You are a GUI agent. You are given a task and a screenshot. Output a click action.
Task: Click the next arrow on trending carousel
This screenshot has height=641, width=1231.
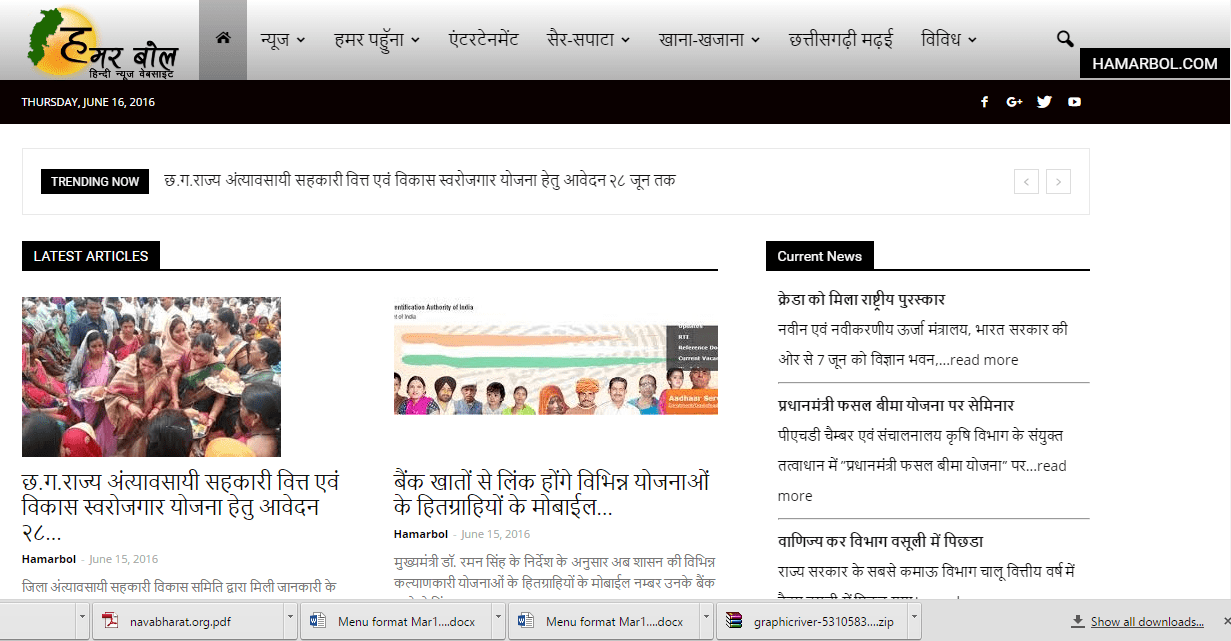1058,181
